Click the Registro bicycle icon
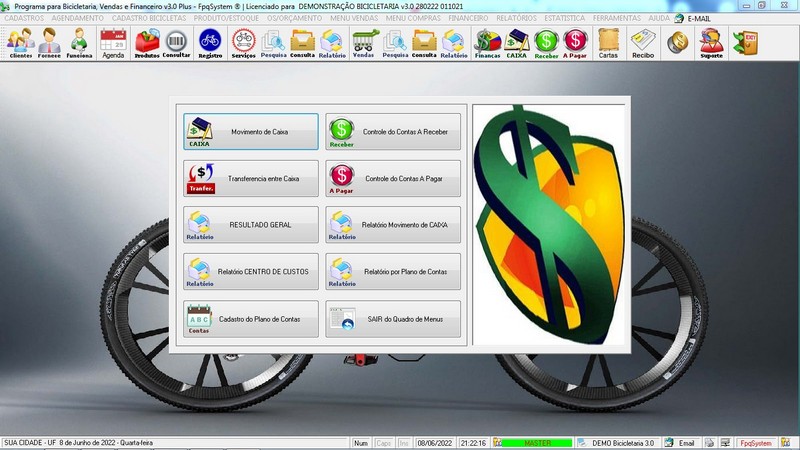This screenshot has height=450, width=800. (210, 43)
